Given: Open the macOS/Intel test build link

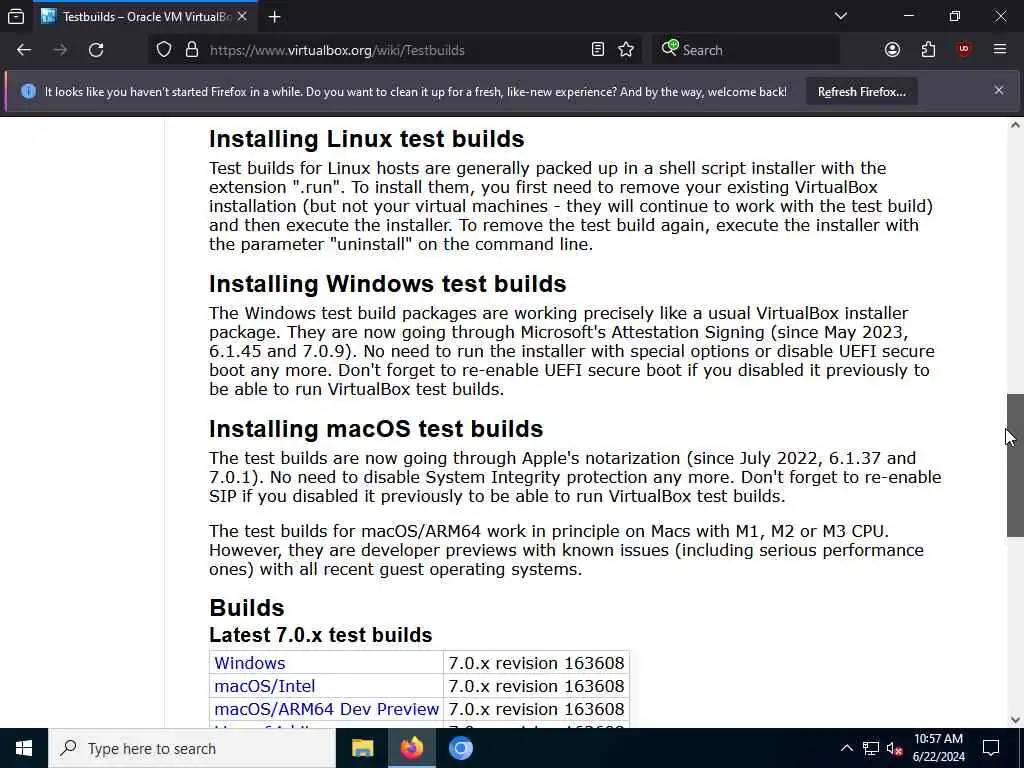Looking at the screenshot, I should tap(264, 686).
